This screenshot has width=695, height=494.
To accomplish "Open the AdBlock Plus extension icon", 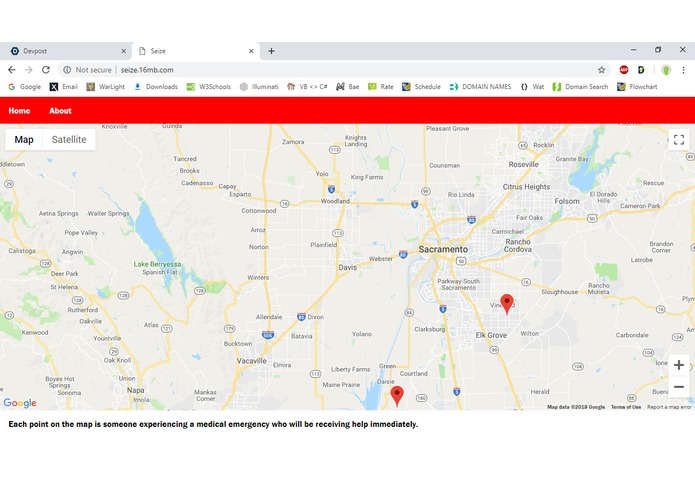I will (x=624, y=70).
